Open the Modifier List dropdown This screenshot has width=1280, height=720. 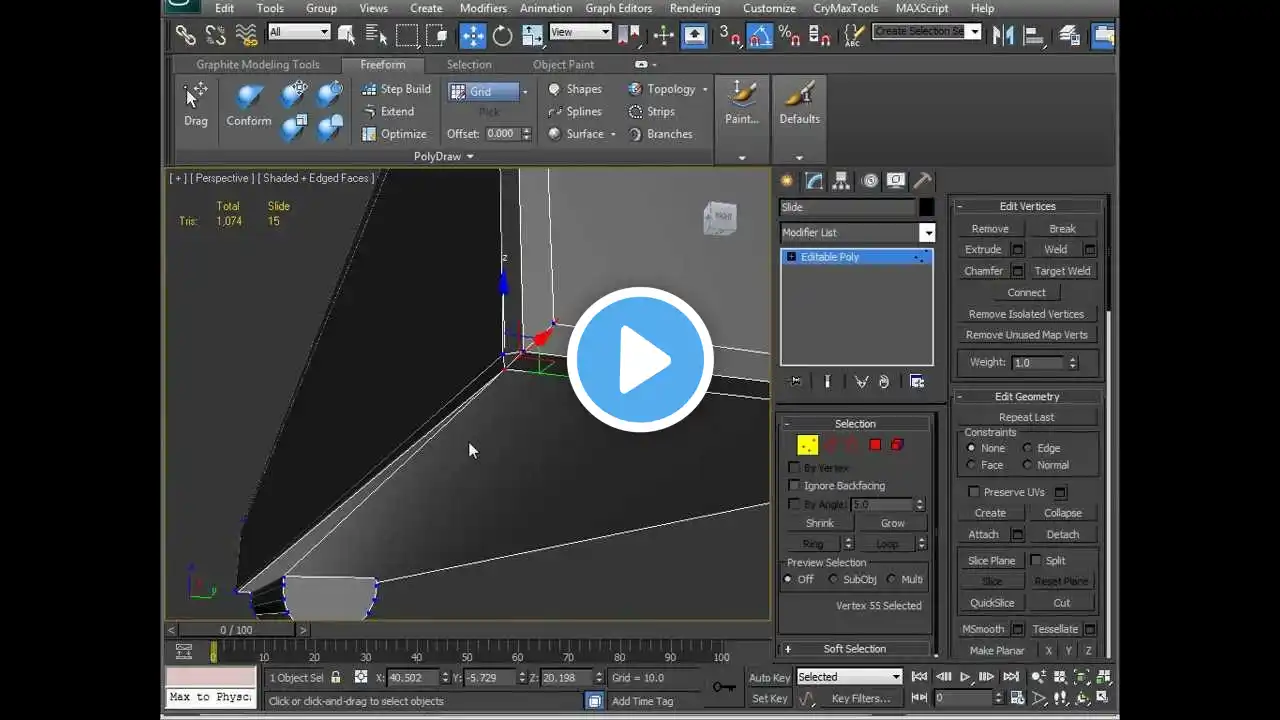(927, 233)
